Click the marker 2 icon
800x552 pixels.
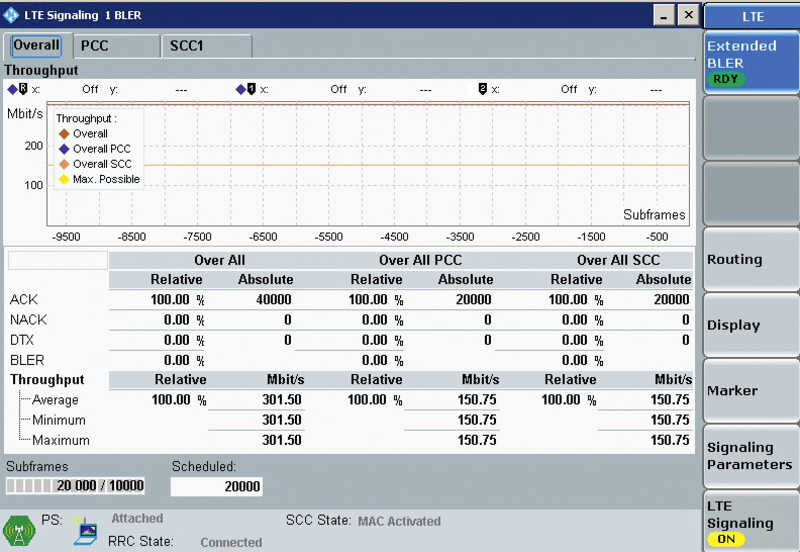[482, 89]
